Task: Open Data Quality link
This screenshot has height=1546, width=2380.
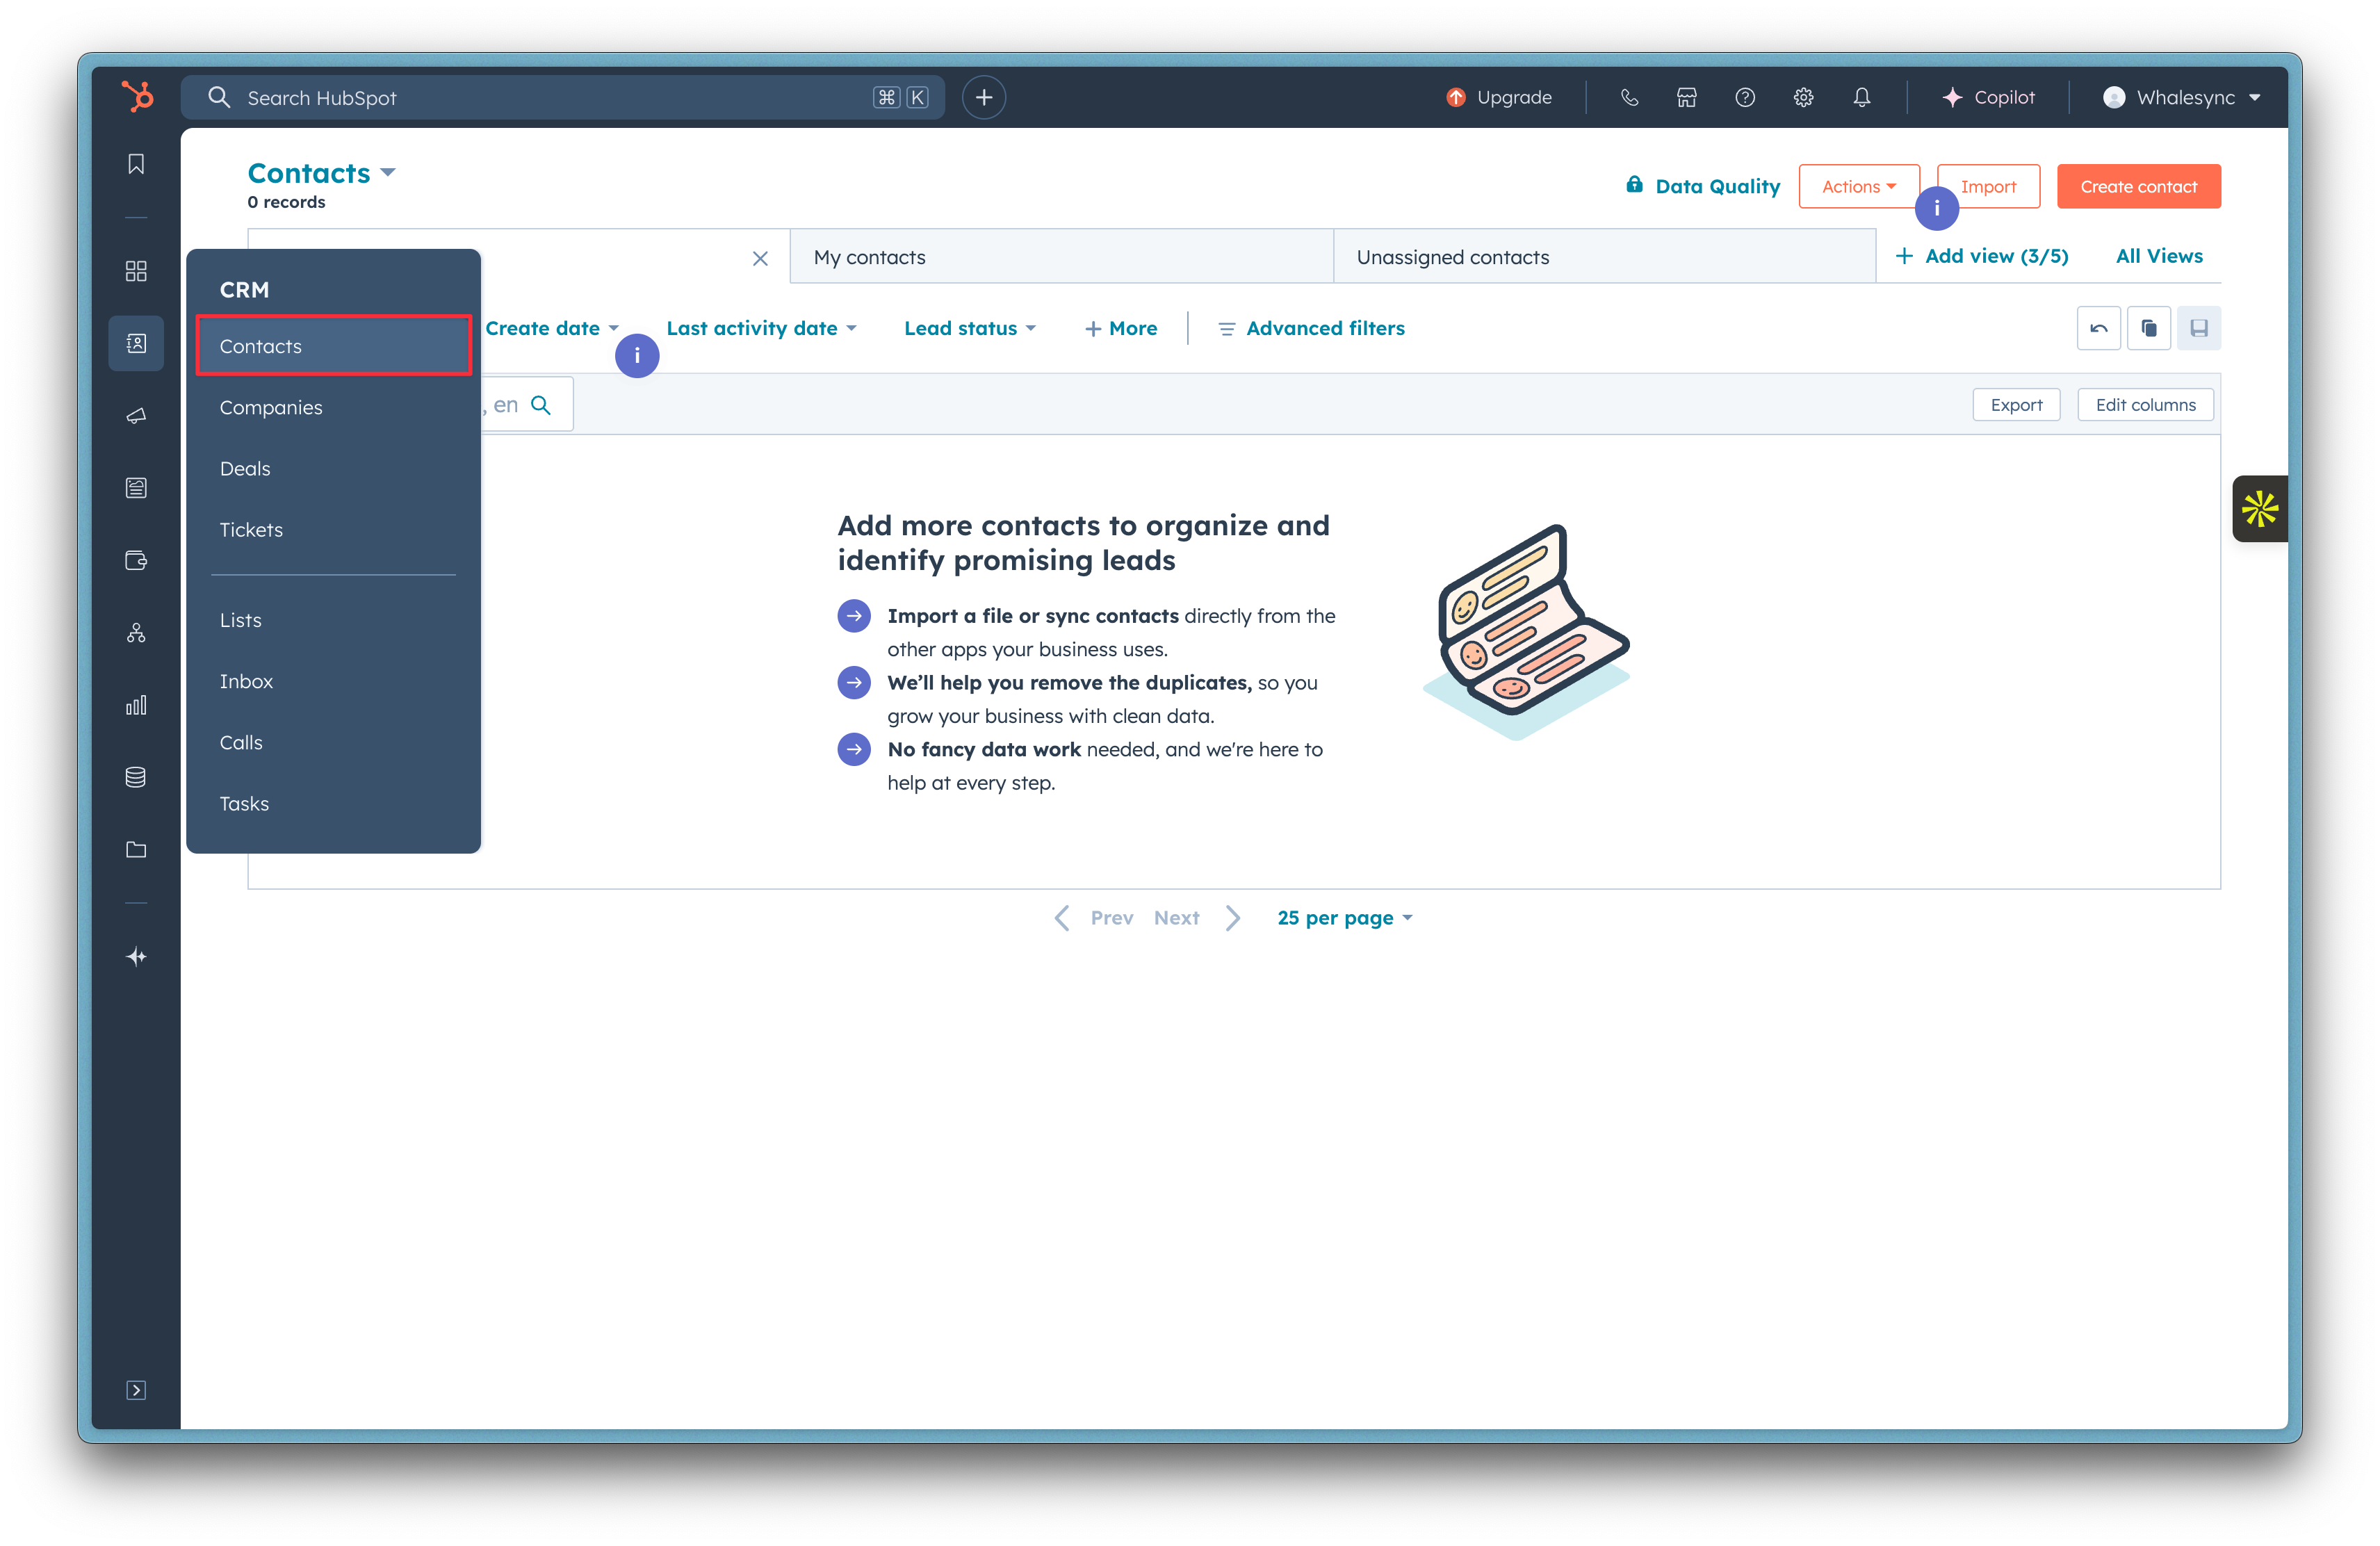Action: pos(1702,186)
